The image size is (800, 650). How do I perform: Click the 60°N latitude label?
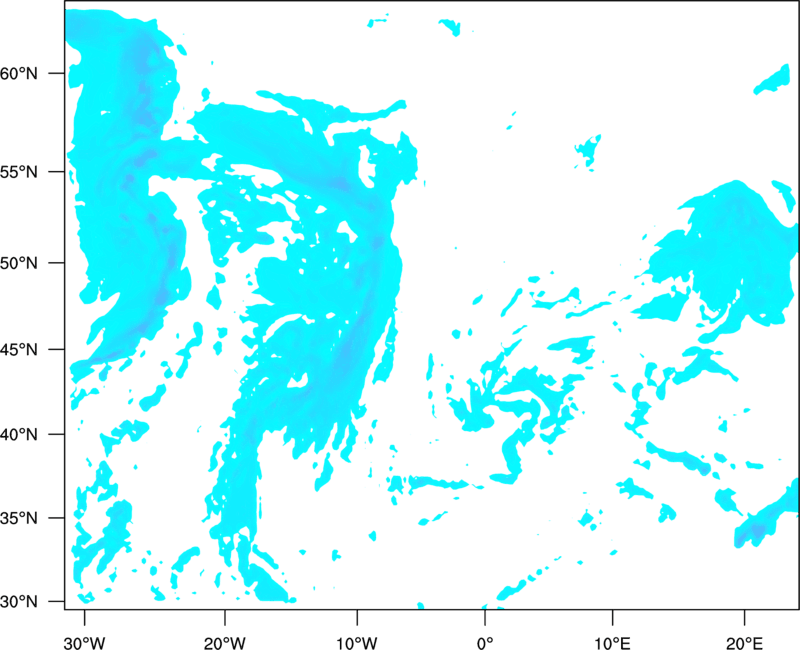click(x=19, y=73)
